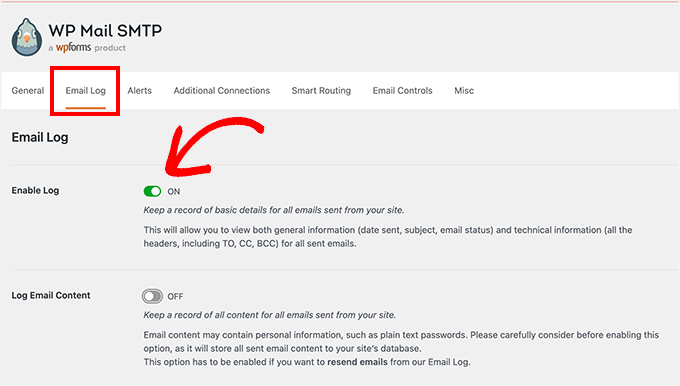Go to the Smart Routing tab
This screenshot has height=386, width=680.
[321, 91]
